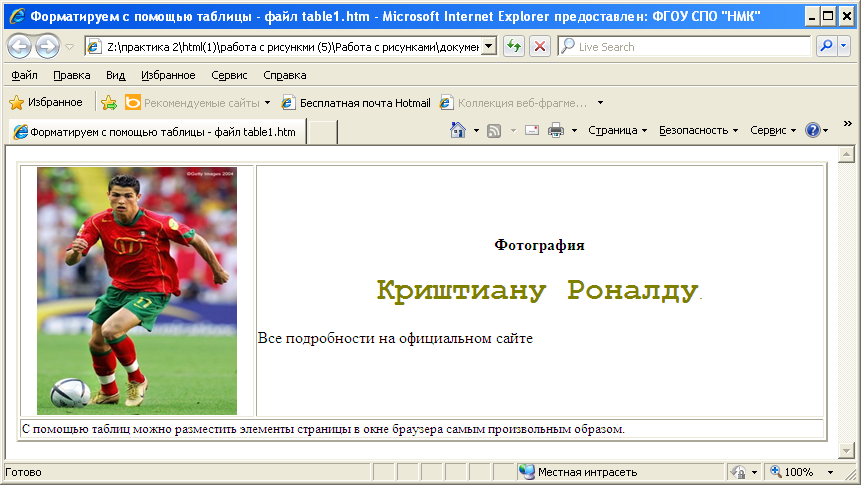Click the Избранное star button
The image size is (861, 485).
tap(46, 102)
